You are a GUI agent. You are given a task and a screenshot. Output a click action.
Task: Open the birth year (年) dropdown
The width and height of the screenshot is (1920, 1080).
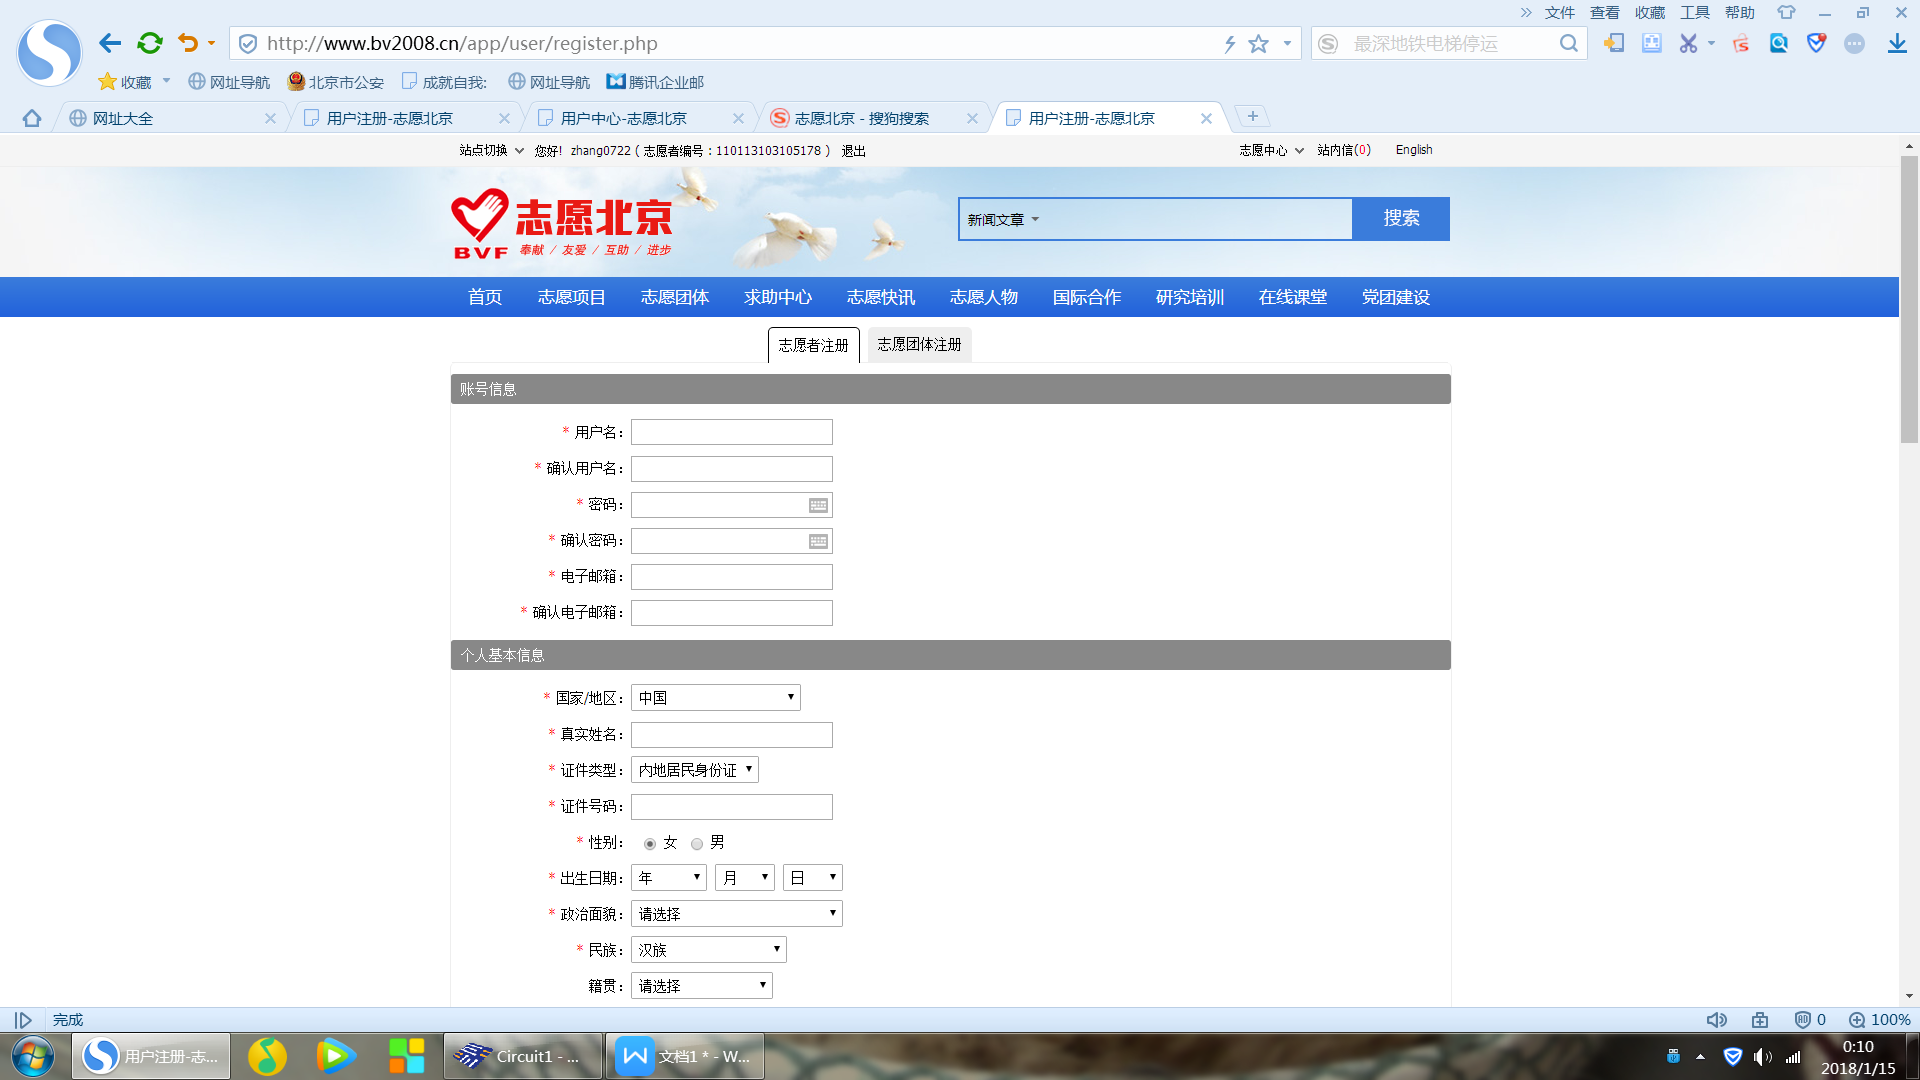668,878
